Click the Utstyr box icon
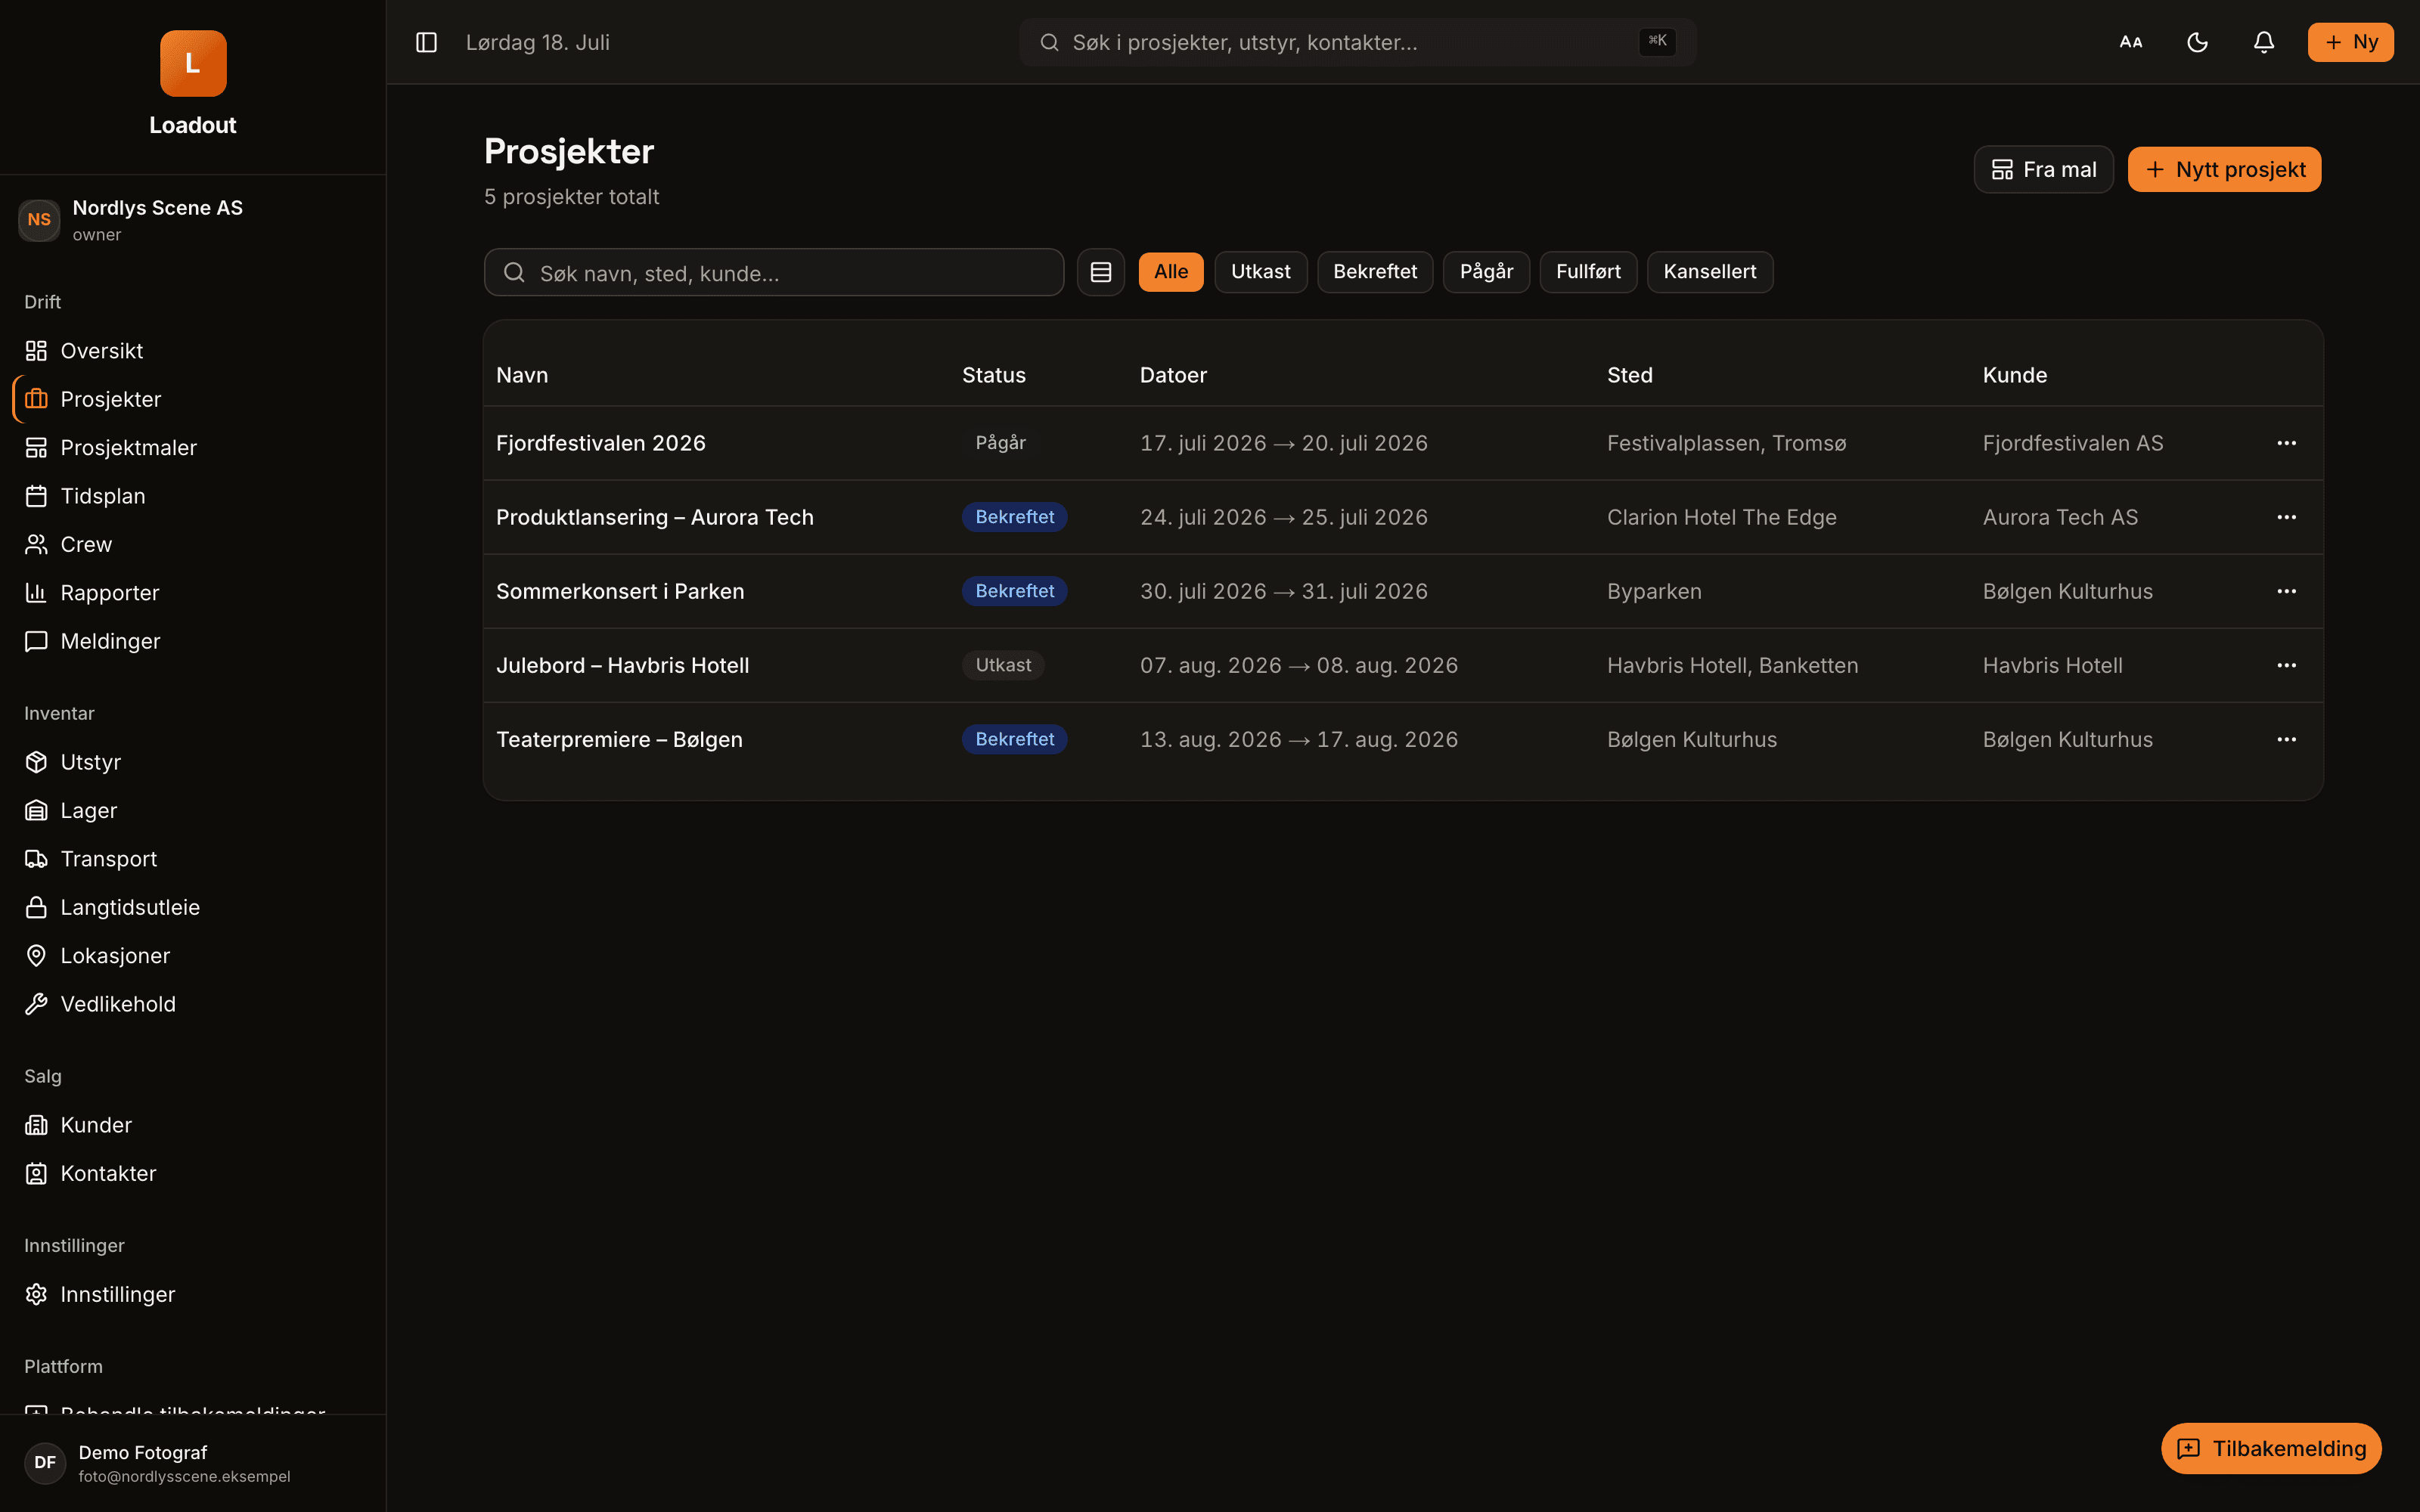This screenshot has height=1512, width=2420. [x=36, y=762]
